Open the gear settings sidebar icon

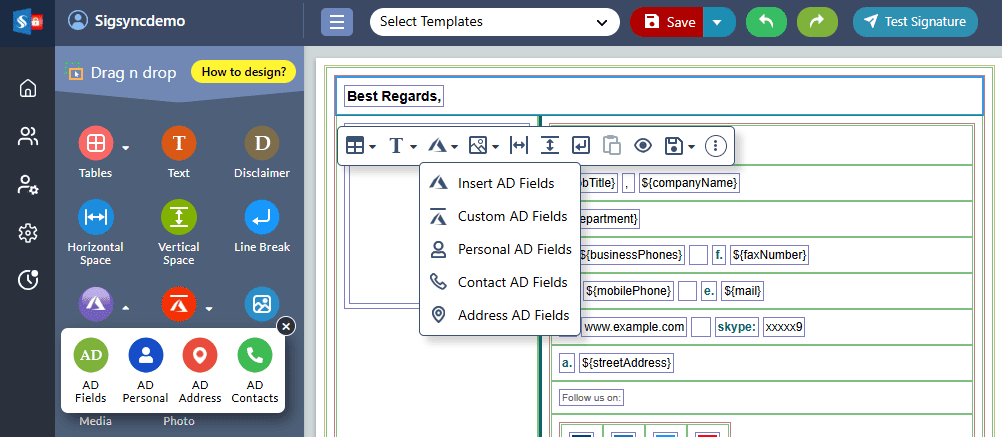(27, 233)
